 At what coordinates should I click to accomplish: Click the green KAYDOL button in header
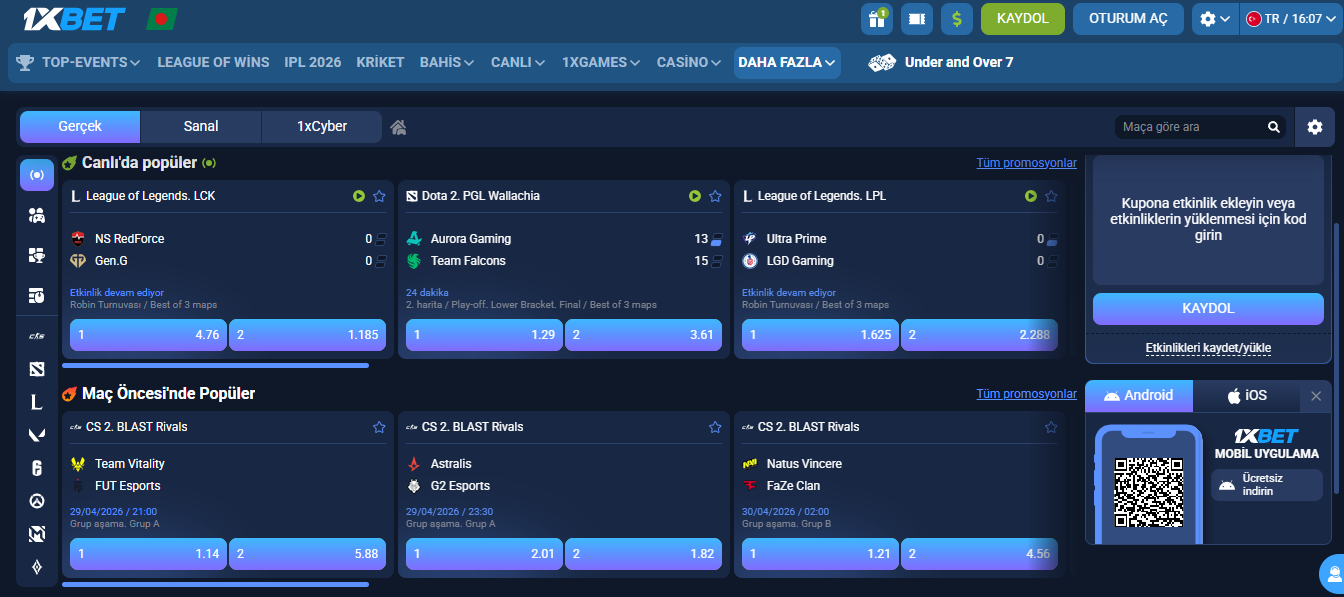pyautogui.click(x=1023, y=19)
